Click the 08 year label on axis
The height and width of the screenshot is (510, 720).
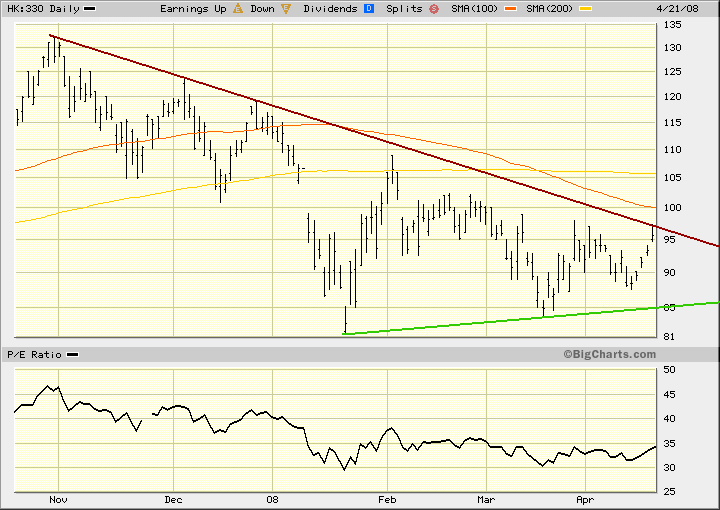[272, 499]
